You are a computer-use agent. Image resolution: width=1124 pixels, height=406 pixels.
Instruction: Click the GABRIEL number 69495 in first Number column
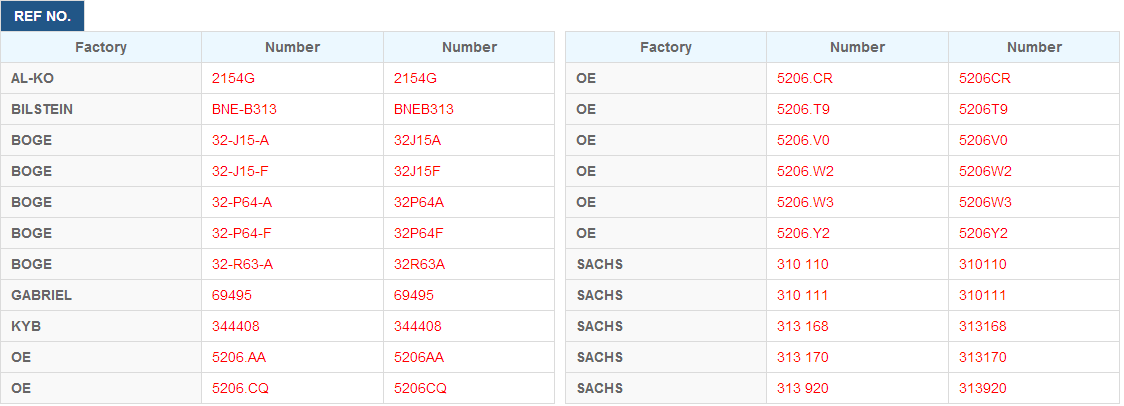pos(232,295)
